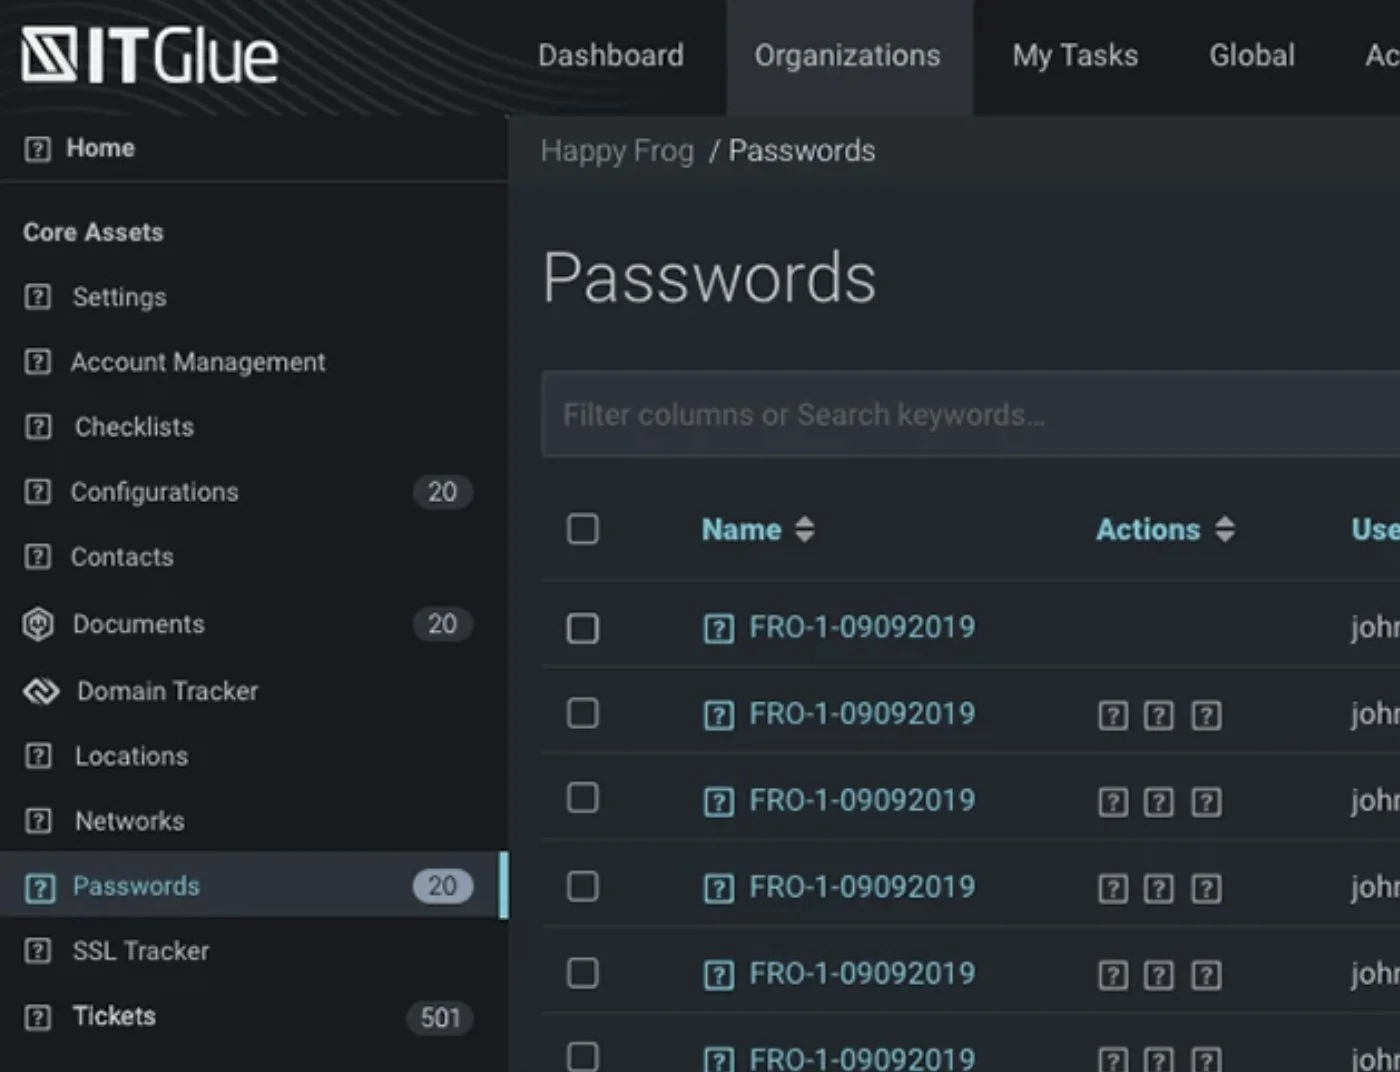Open the My Tasks tab
Image resolution: width=1400 pixels, height=1072 pixels.
pyautogui.click(x=1075, y=56)
